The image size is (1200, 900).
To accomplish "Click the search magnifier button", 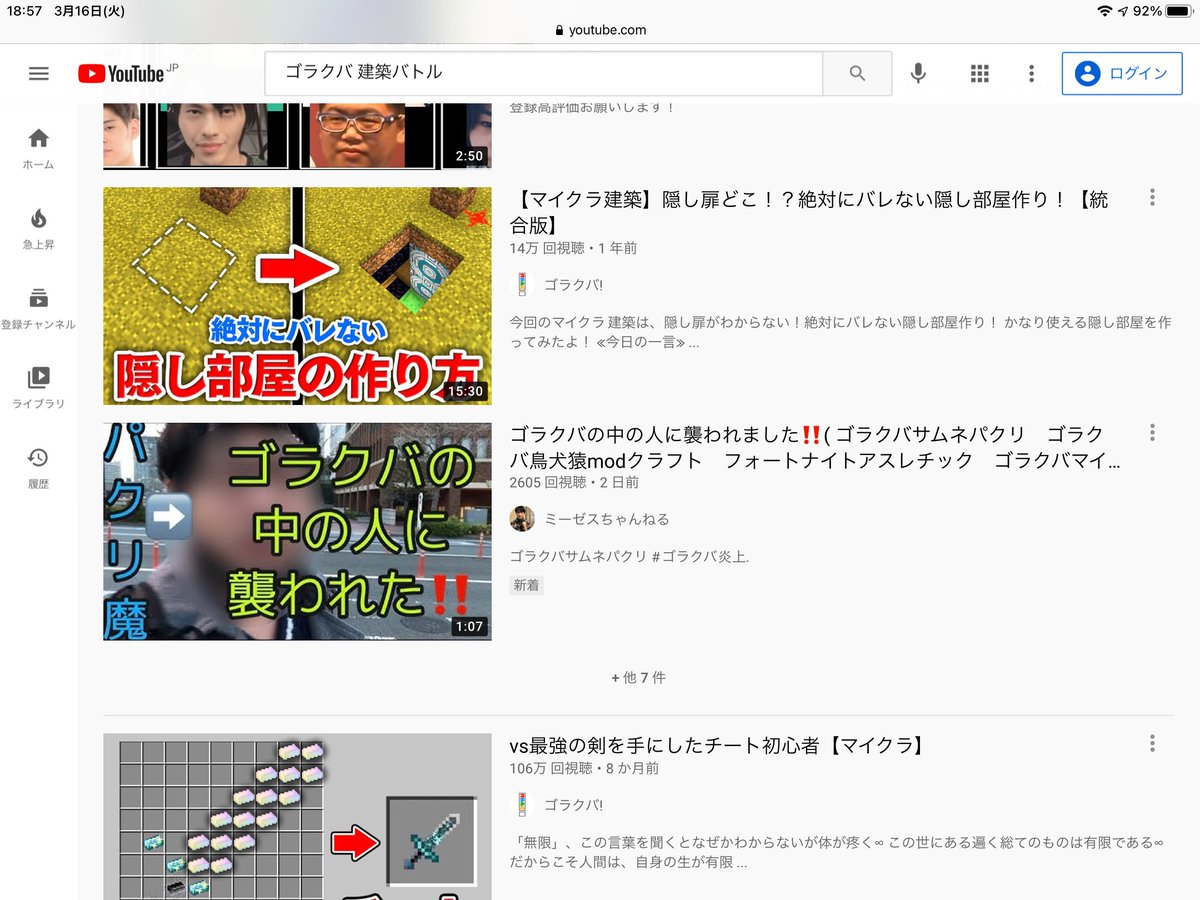I will [x=857, y=73].
